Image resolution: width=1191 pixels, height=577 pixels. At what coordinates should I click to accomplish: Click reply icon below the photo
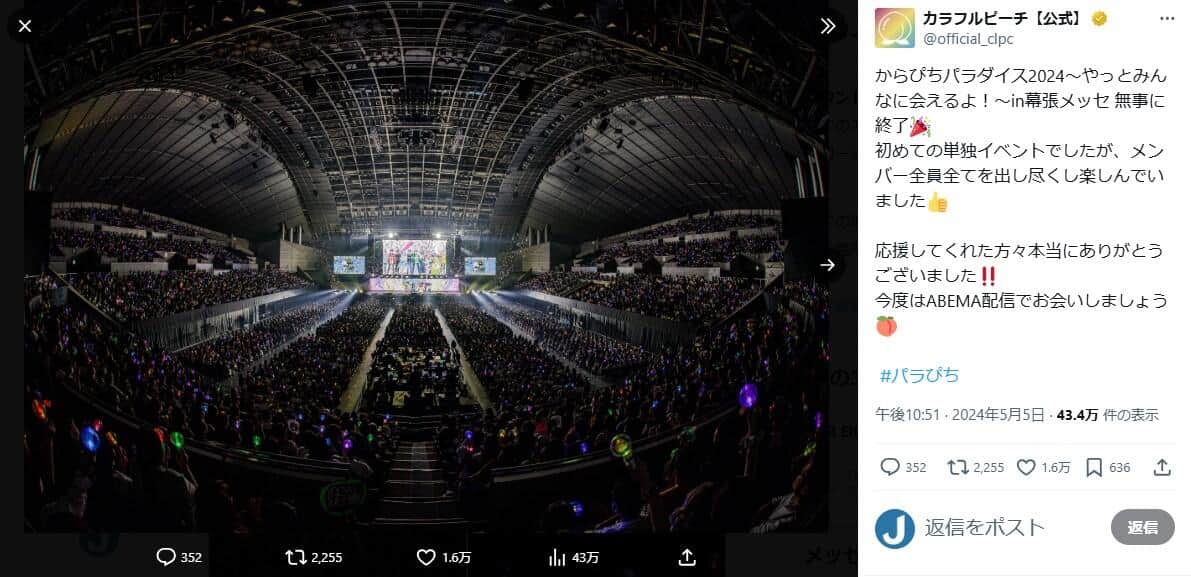[x=166, y=557]
